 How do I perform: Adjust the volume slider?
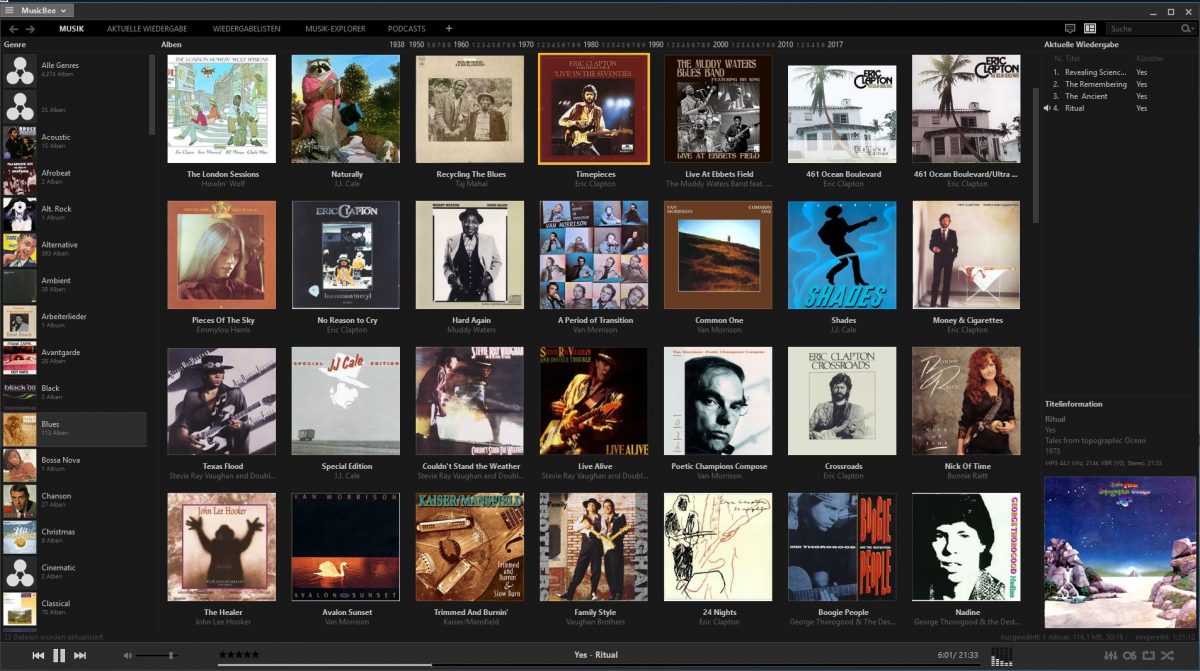171,655
